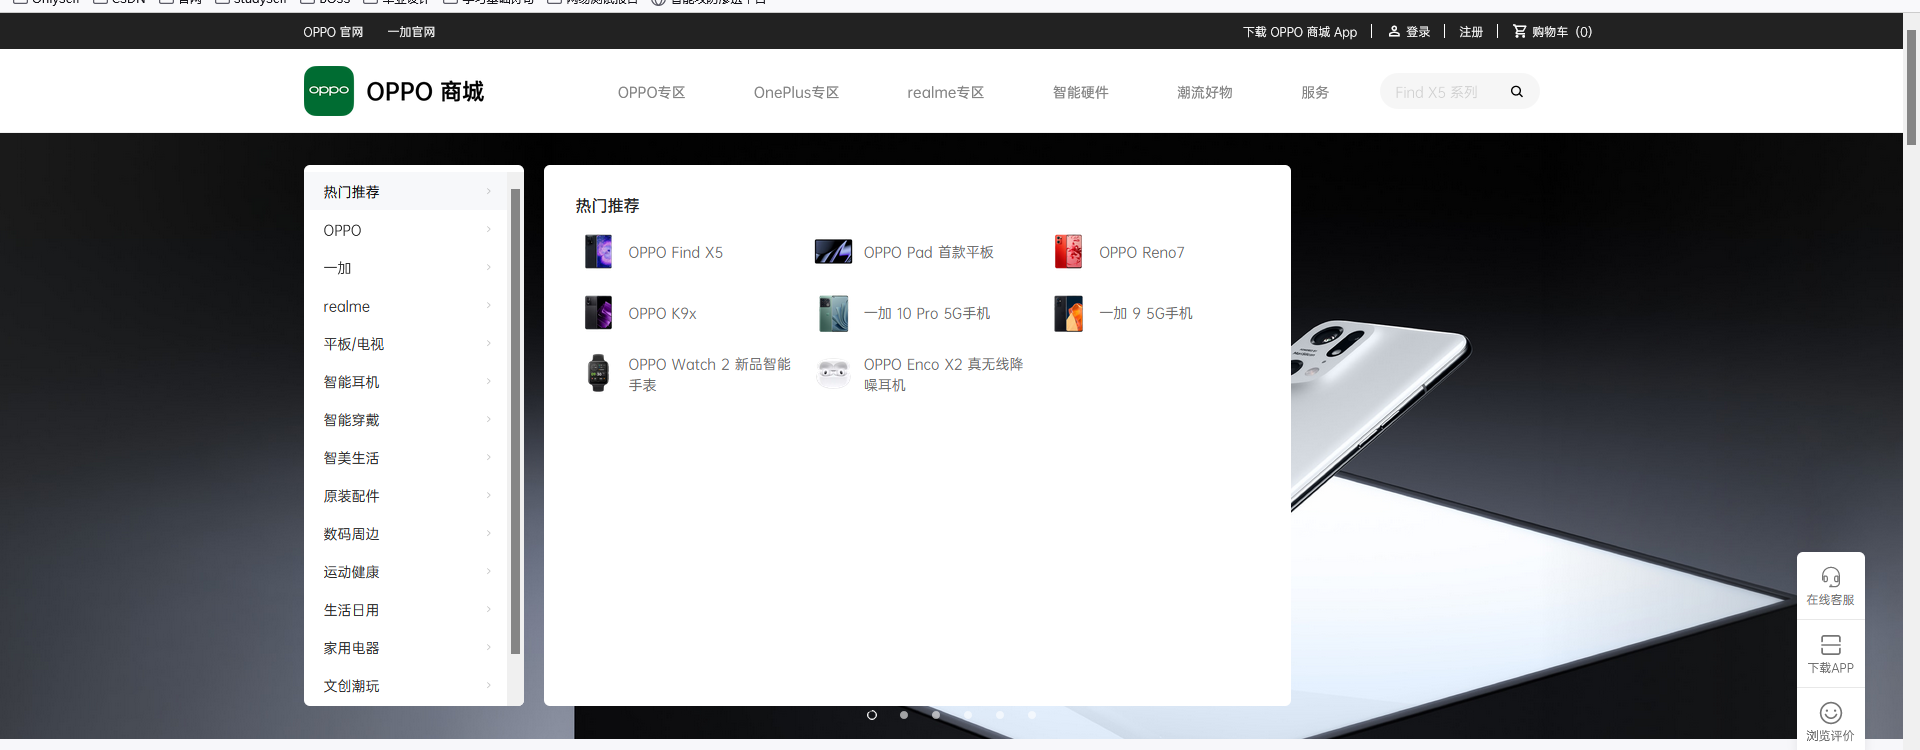Image resolution: width=1920 pixels, height=750 pixels.
Task: Click OPPO Pad 首款平板 link
Action: click(928, 253)
